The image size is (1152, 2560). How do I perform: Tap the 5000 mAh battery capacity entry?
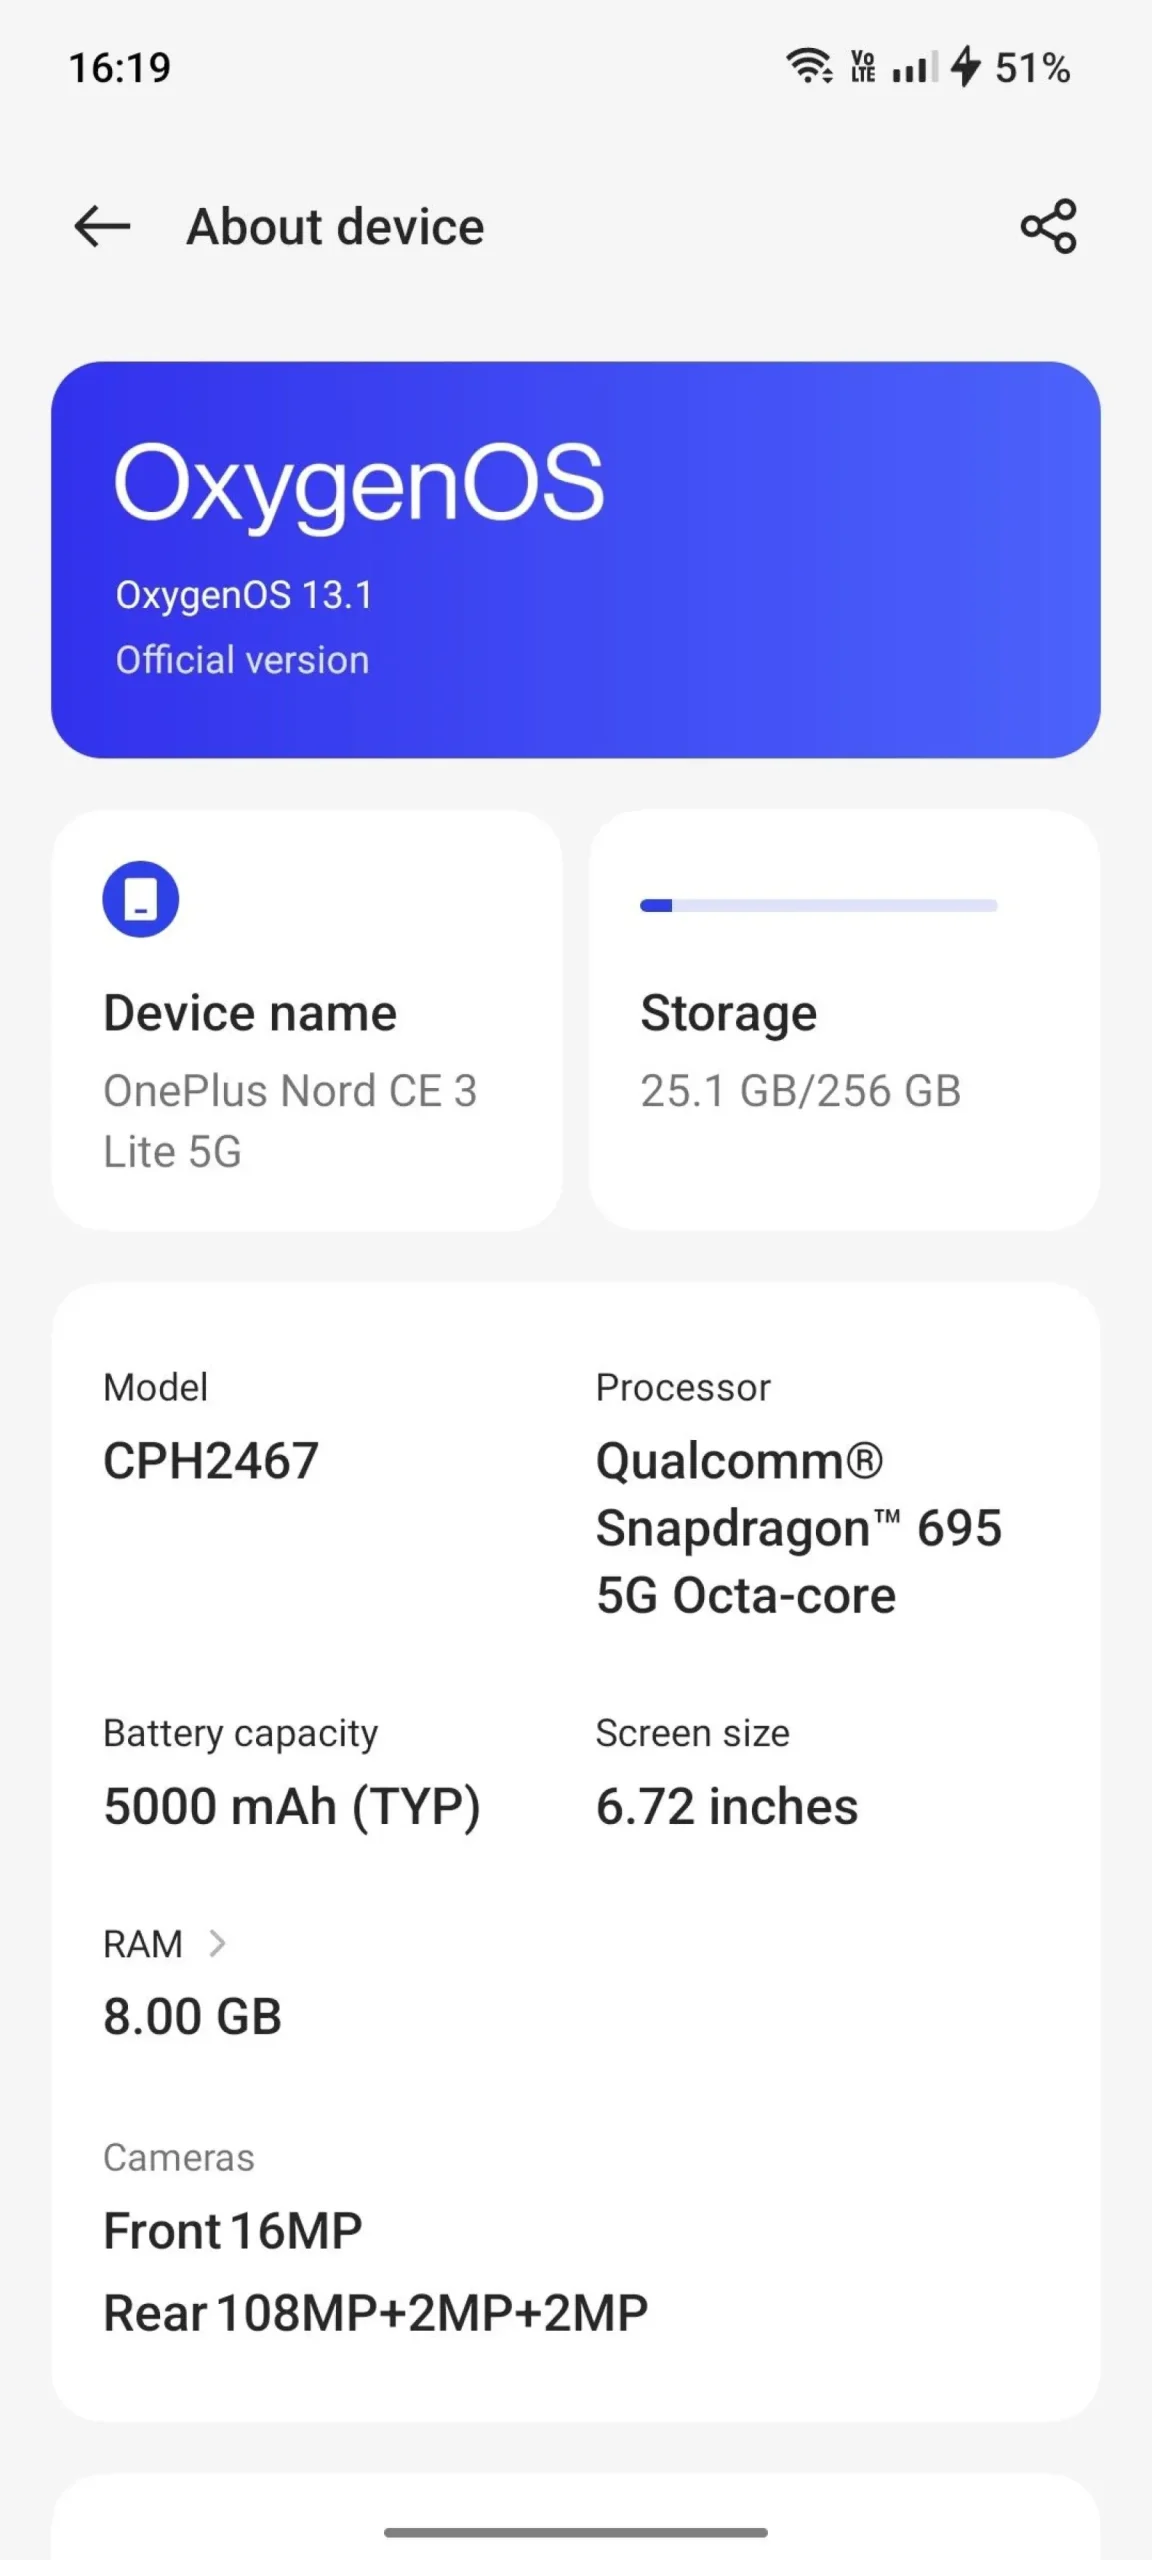tap(292, 1806)
